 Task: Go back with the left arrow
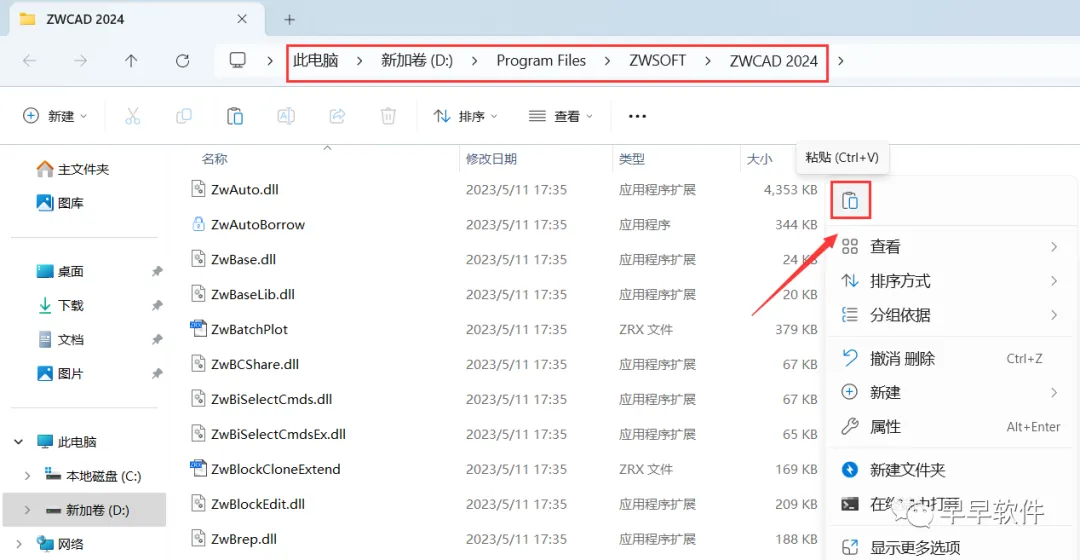point(29,61)
